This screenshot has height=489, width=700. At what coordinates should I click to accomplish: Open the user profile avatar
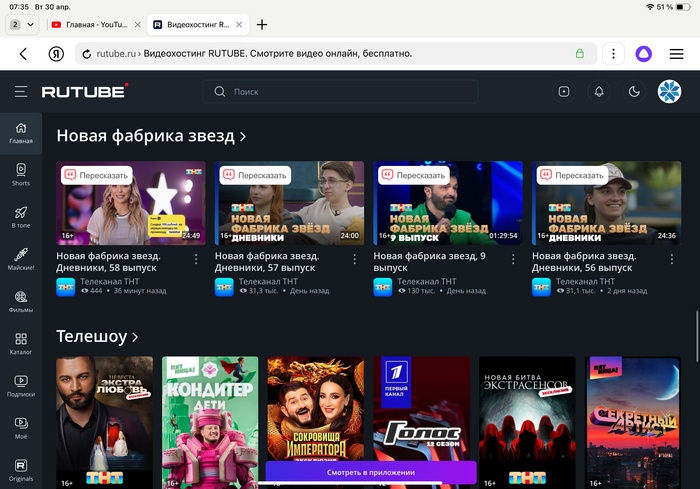point(668,92)
